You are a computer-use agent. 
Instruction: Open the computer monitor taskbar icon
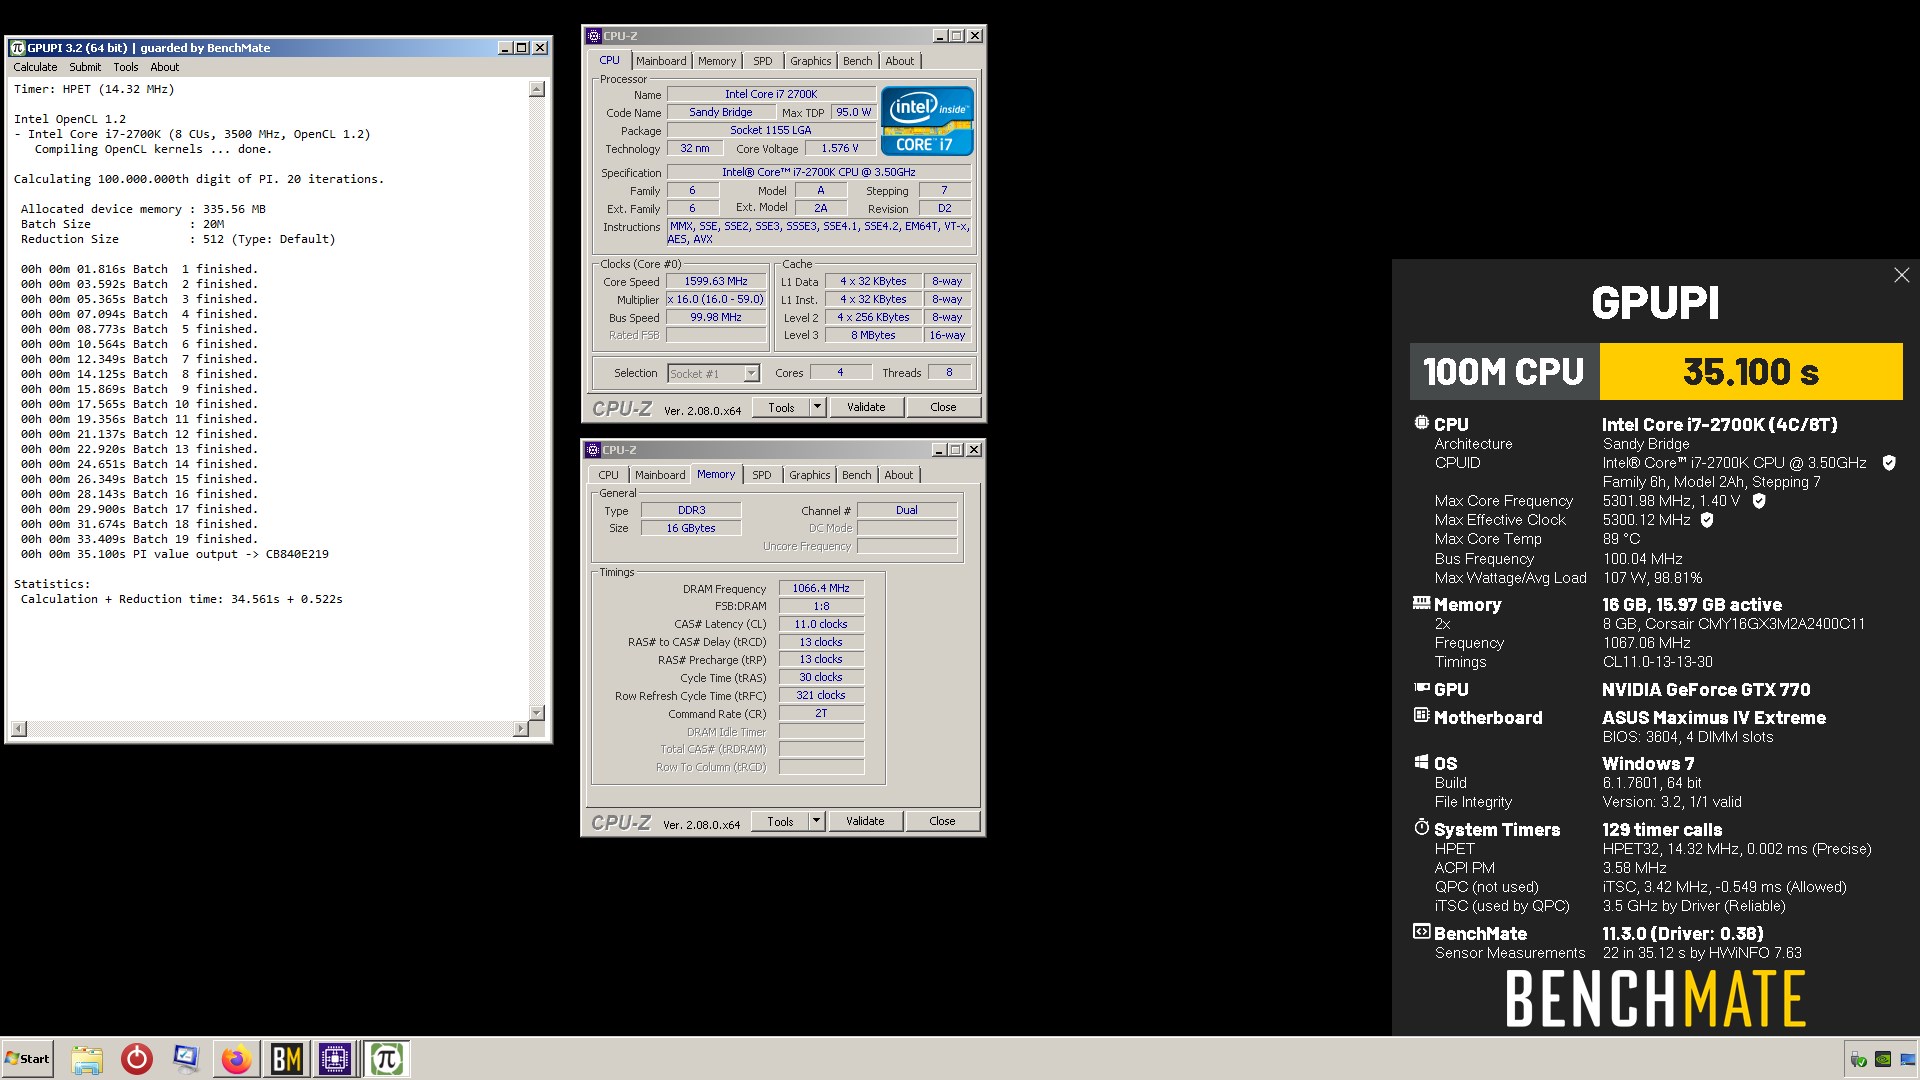click(x=186, y=1059)
